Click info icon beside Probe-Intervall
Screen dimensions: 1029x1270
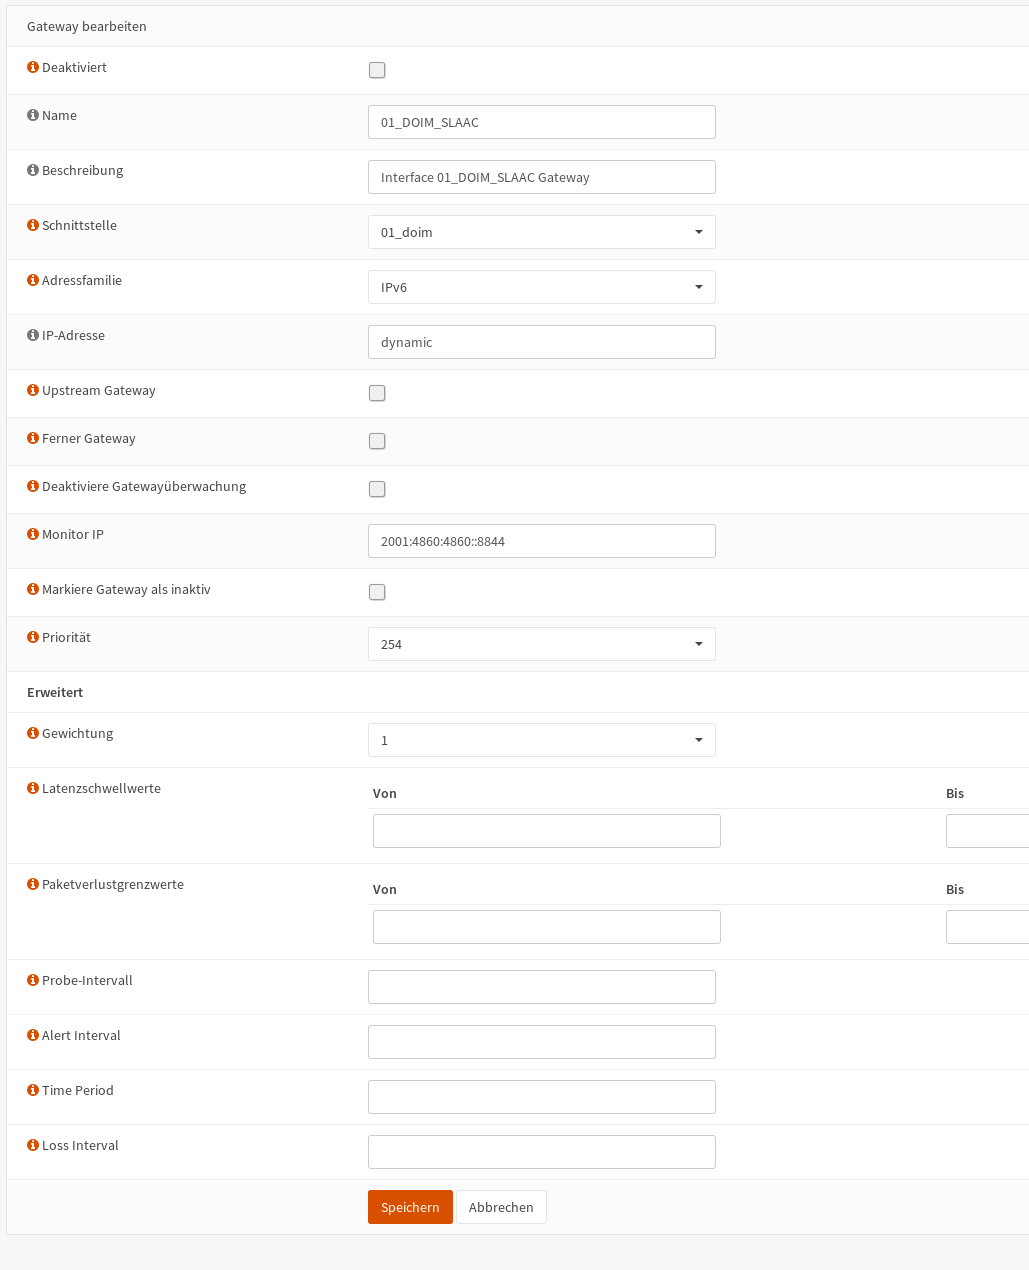pos(33,980)
